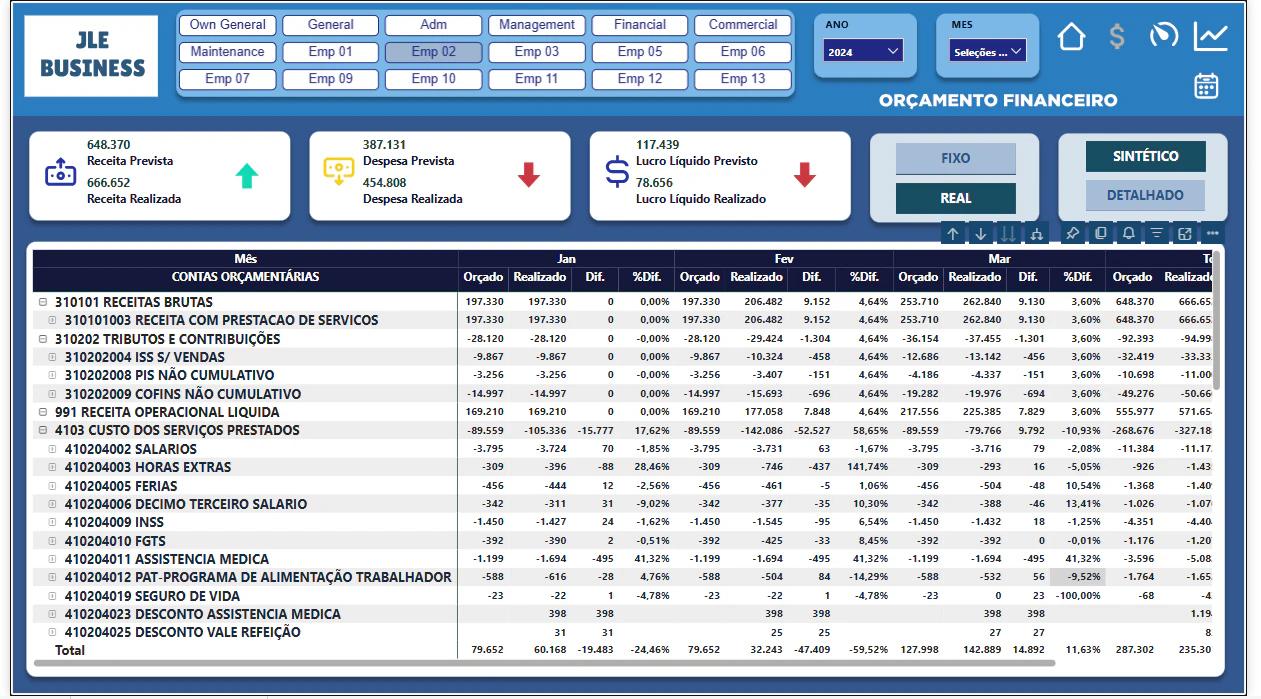Open the visual filters icon

point(1157,233)
